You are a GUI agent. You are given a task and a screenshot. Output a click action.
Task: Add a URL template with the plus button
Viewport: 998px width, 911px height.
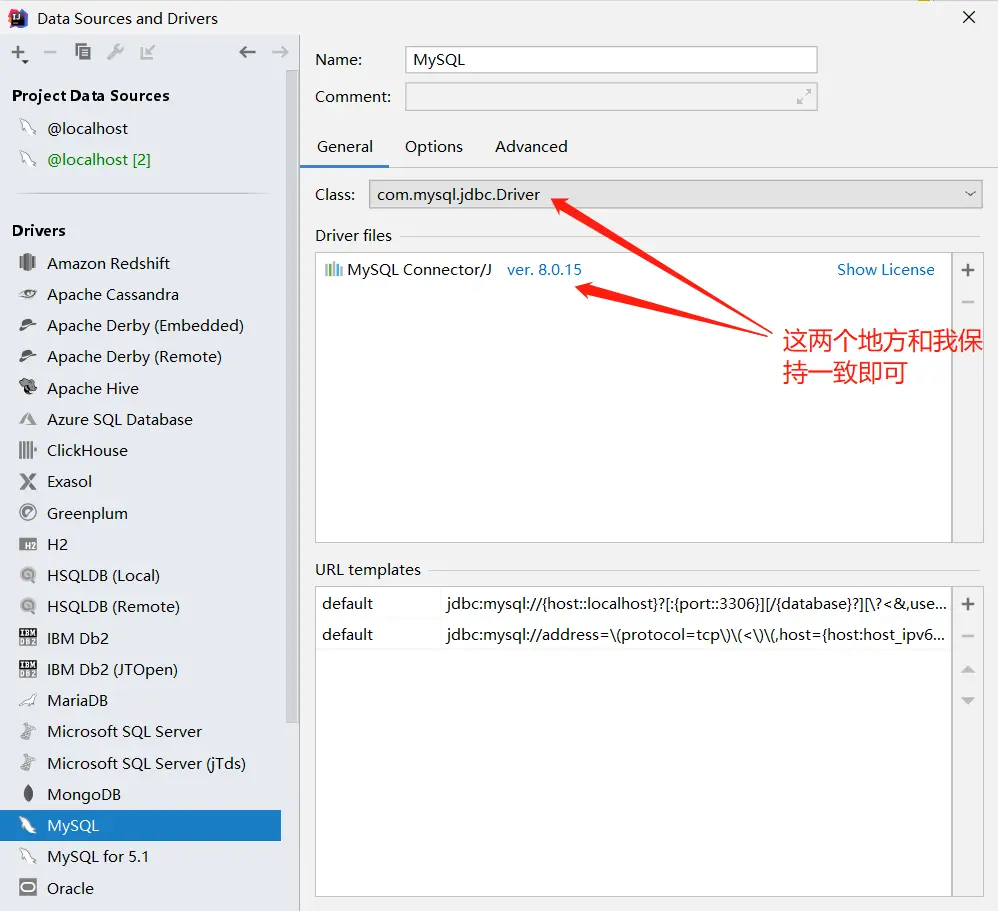click(968, 604)
